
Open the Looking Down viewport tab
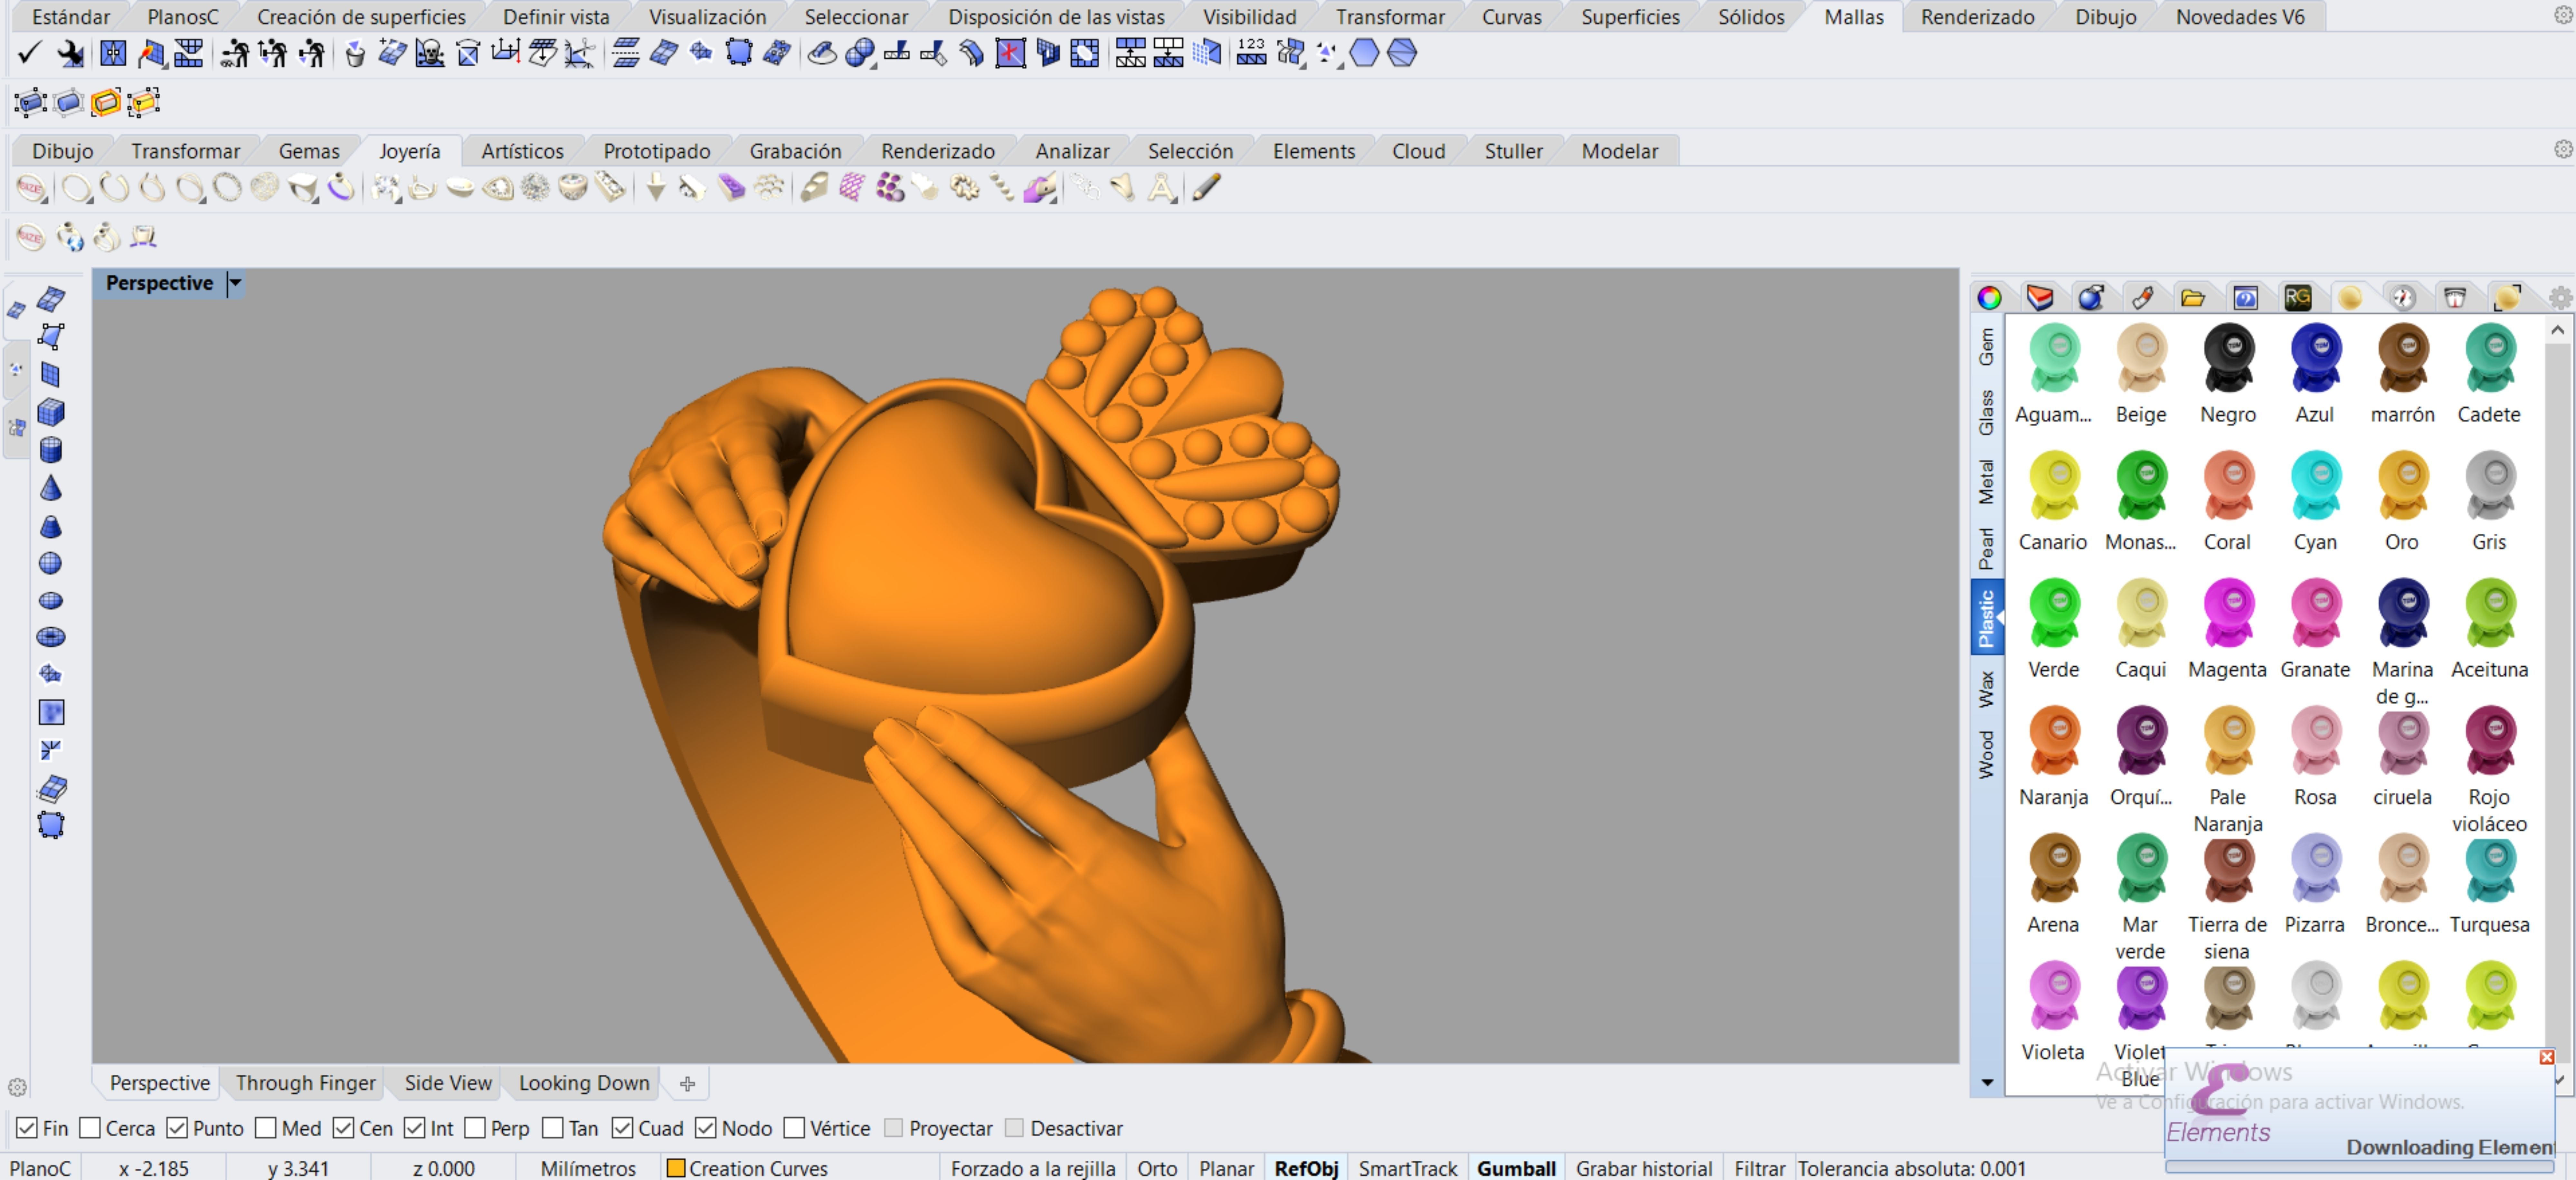tap(584, 1083)
